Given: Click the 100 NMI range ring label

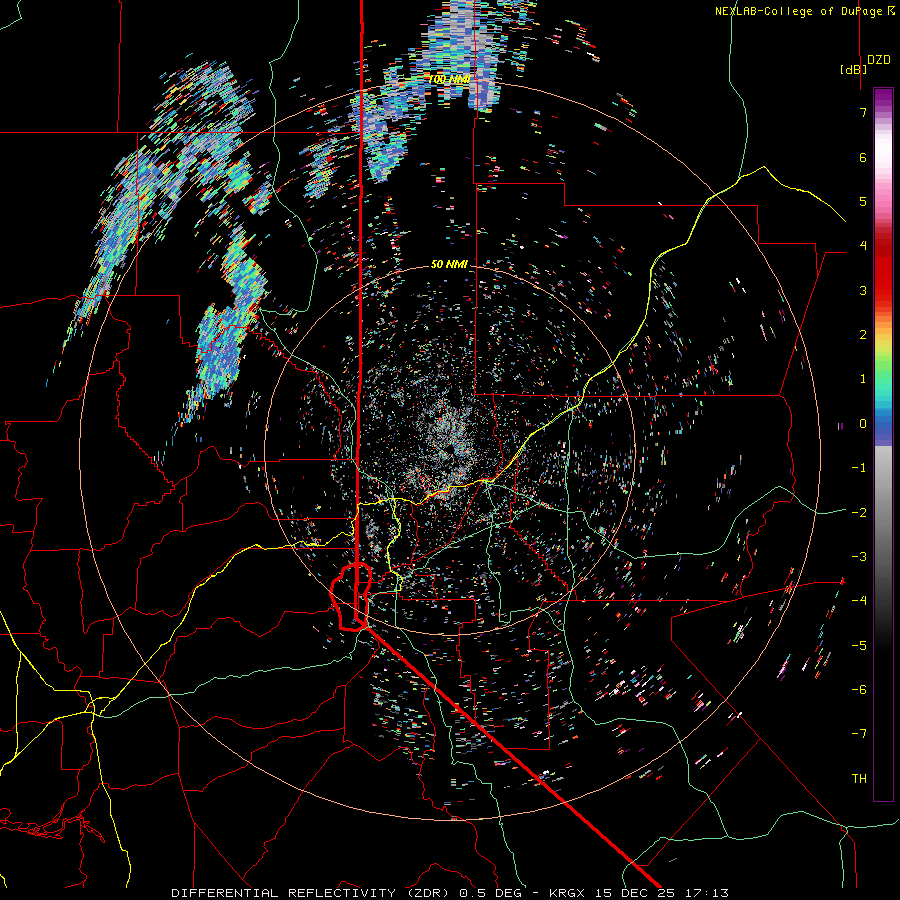Looking at the screenshot, I should click(x=448, y=79).
